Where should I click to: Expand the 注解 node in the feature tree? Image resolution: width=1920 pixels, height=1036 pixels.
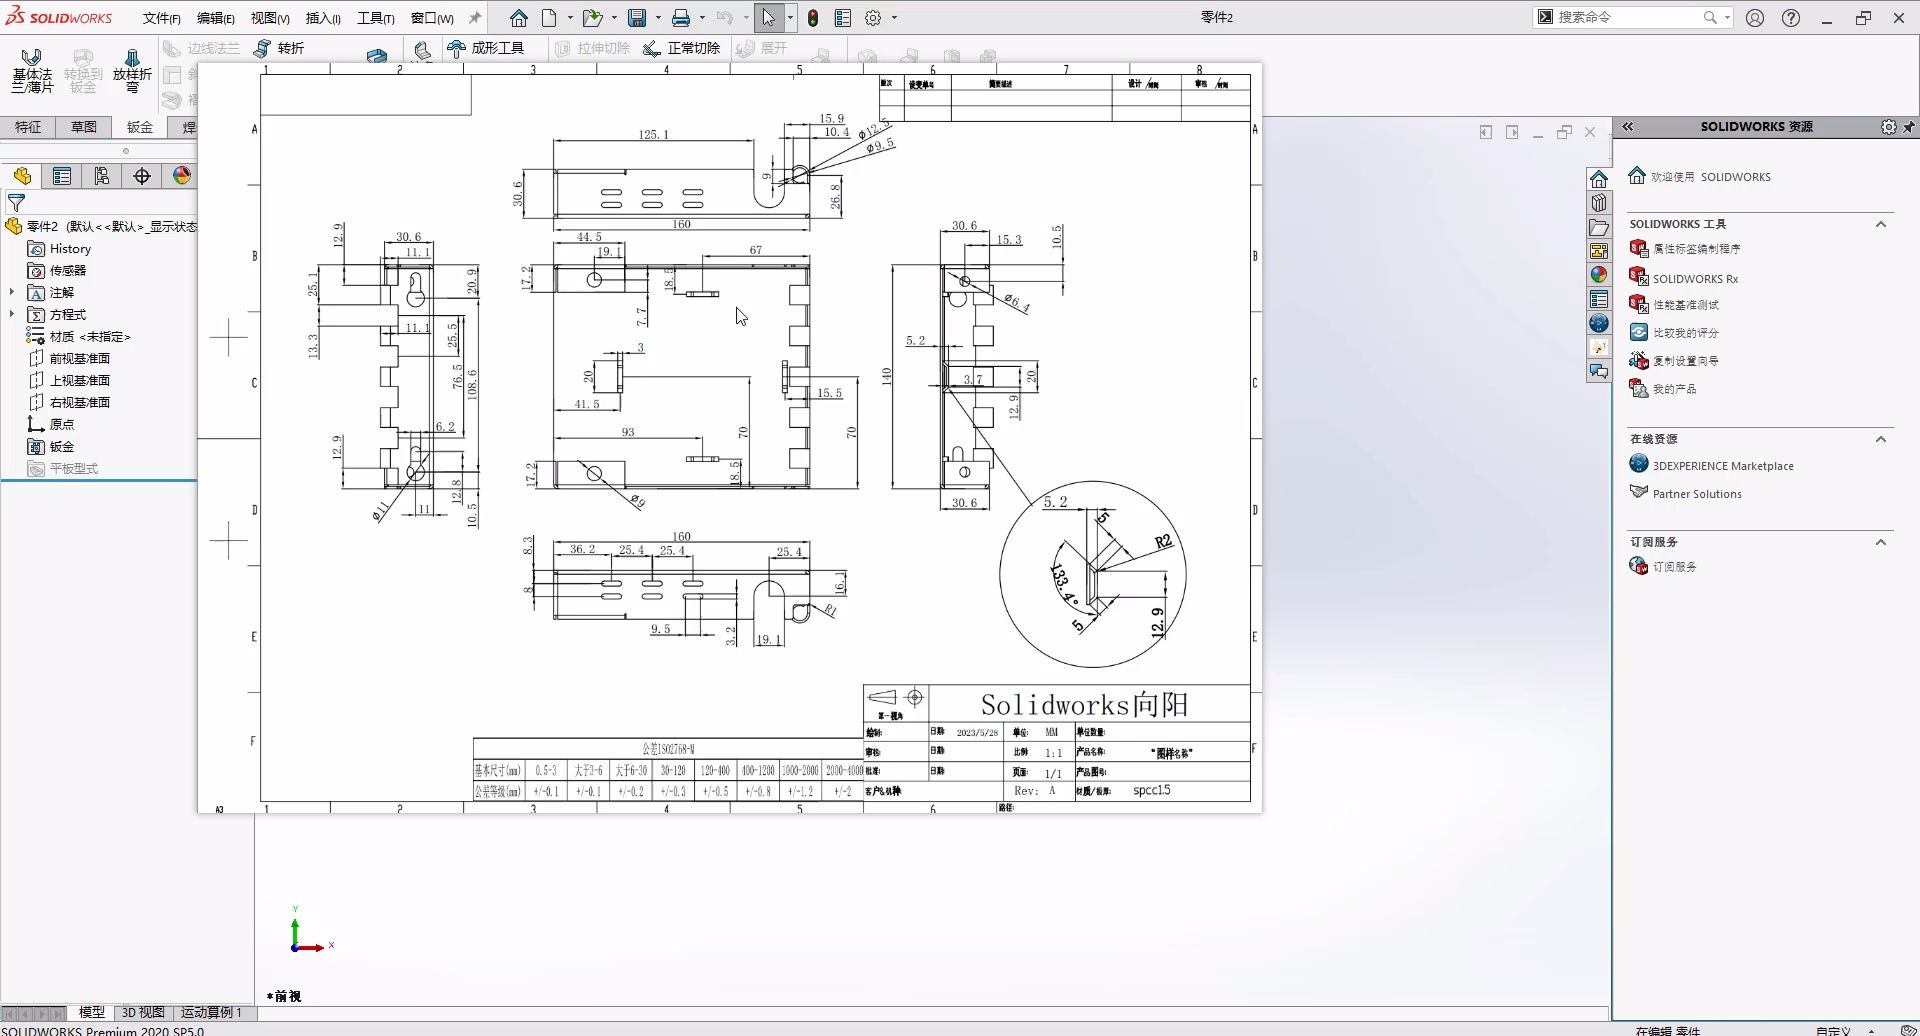[11, 292]
